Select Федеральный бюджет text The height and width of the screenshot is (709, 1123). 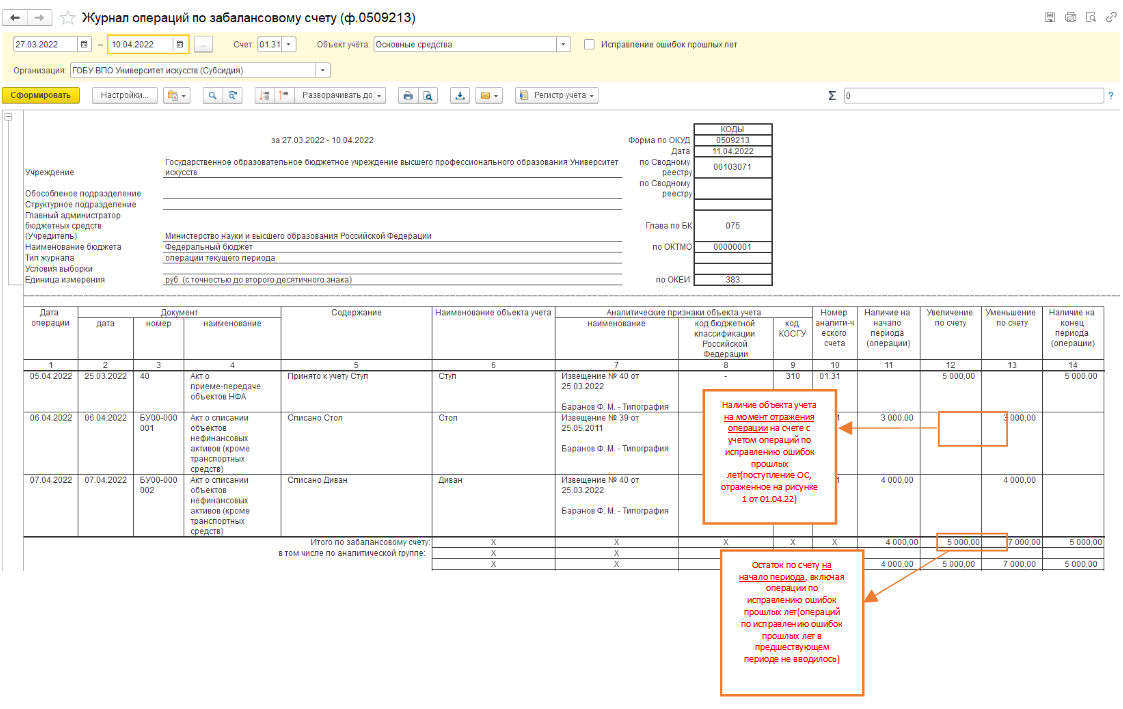pyautogui.click(x=208, y=247)
